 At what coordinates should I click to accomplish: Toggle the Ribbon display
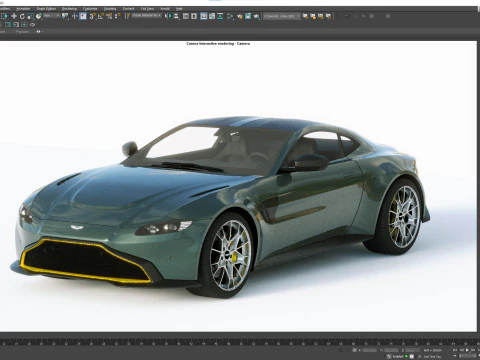204,16
